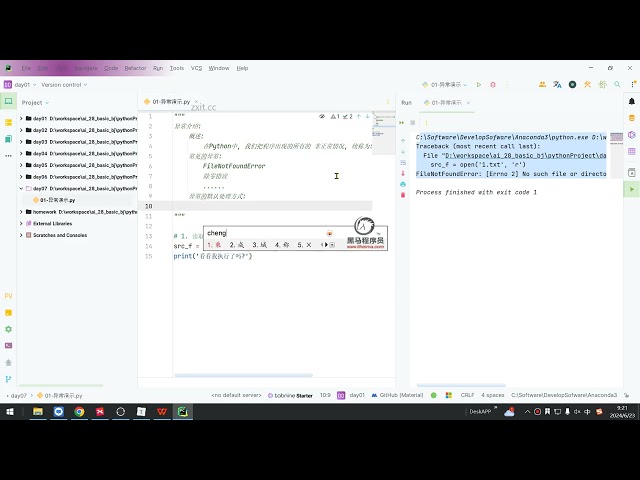Open the Tools menu
This screenshot has height=480, width=640.
tap(177, 68)
